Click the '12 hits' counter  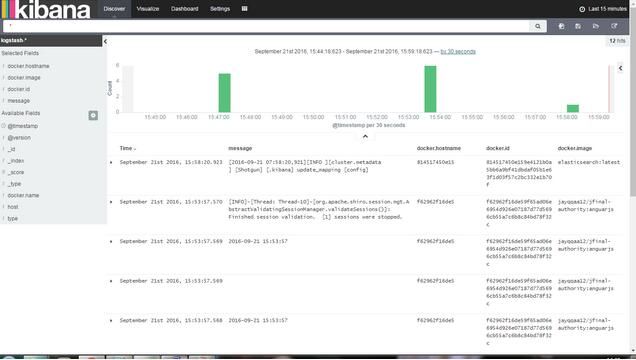(x=617, y=41)
